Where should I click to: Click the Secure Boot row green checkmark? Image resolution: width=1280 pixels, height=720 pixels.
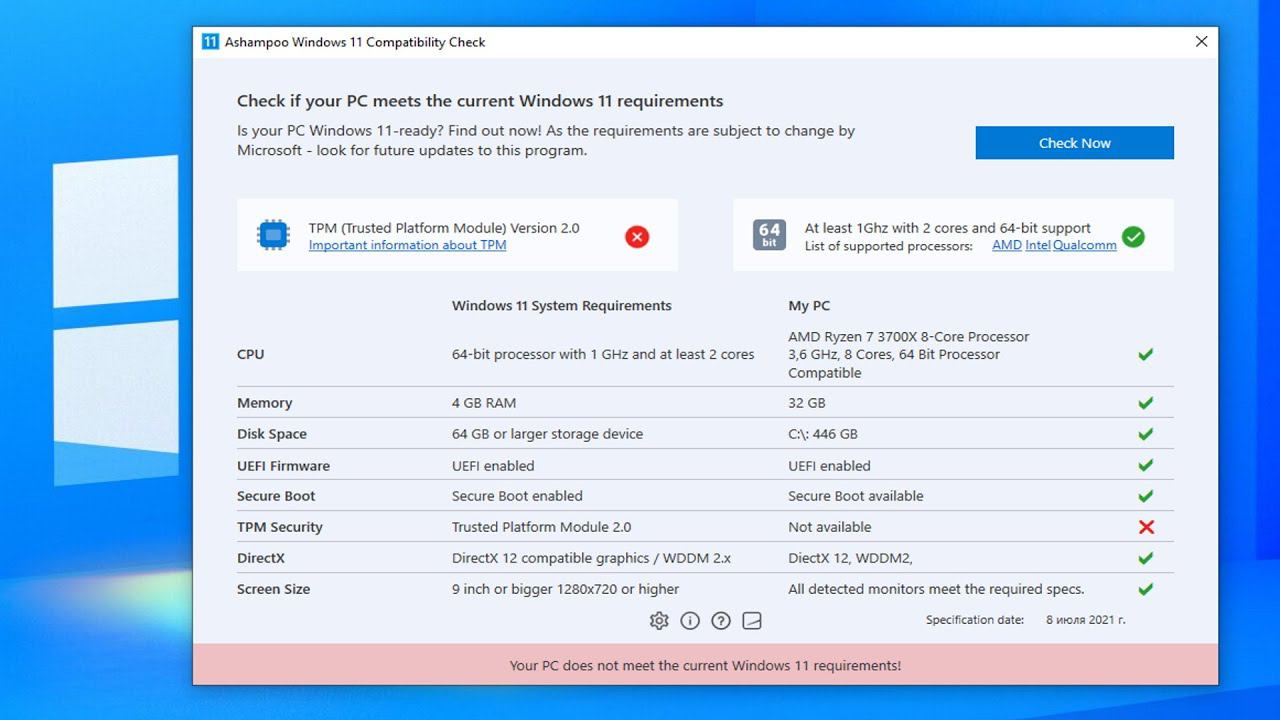(x=1146, y=496)
